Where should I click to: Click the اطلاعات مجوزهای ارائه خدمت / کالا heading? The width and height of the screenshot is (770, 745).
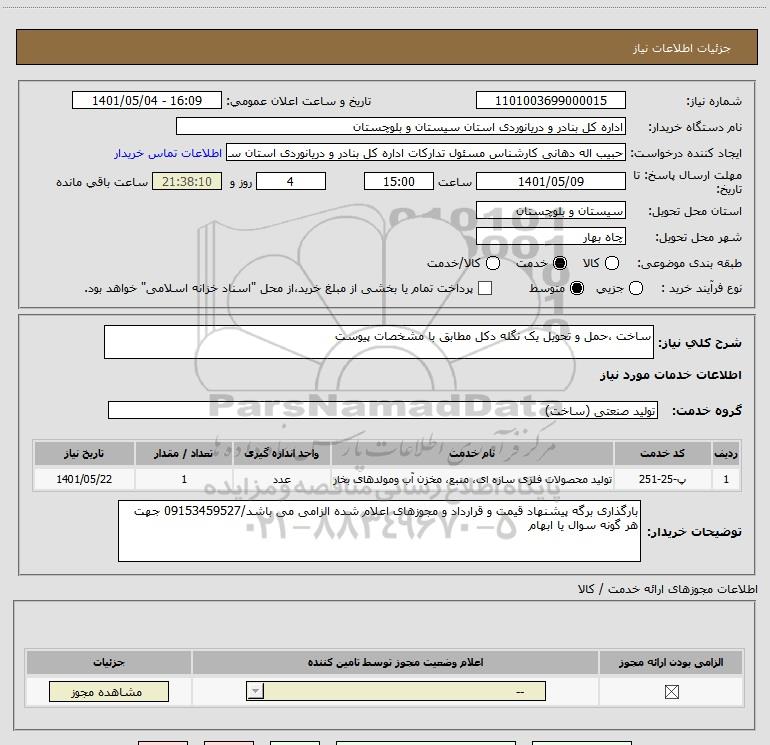668,588
